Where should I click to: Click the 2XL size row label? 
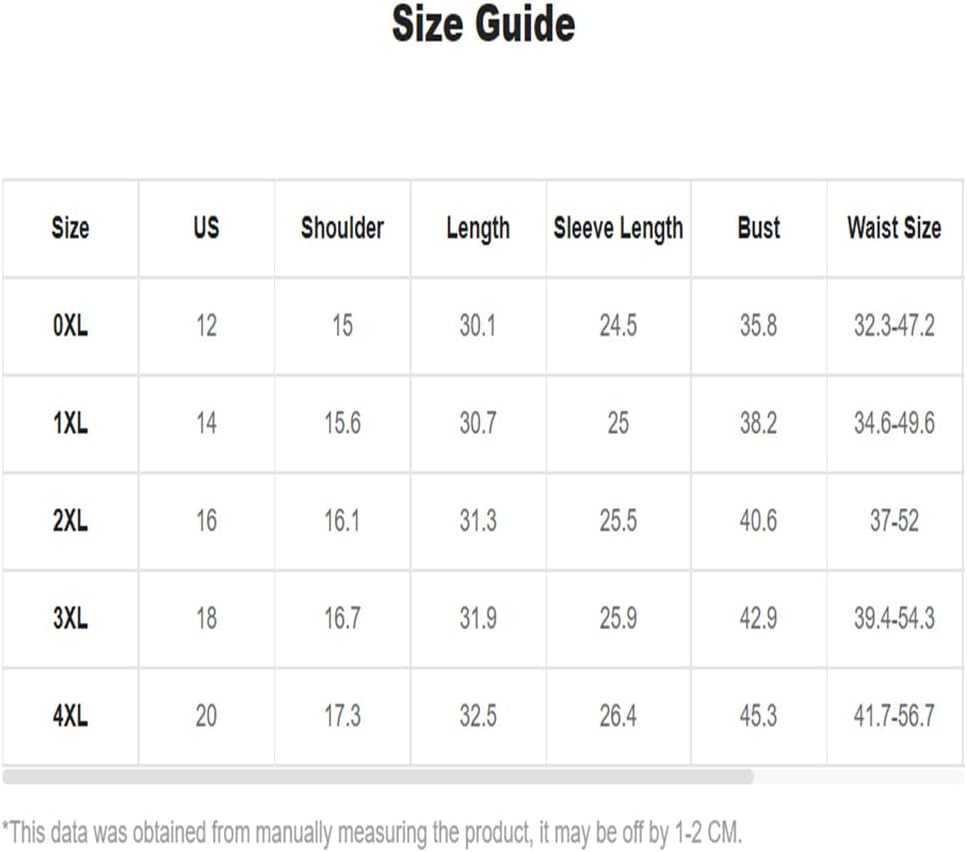(x=70, y=520)
